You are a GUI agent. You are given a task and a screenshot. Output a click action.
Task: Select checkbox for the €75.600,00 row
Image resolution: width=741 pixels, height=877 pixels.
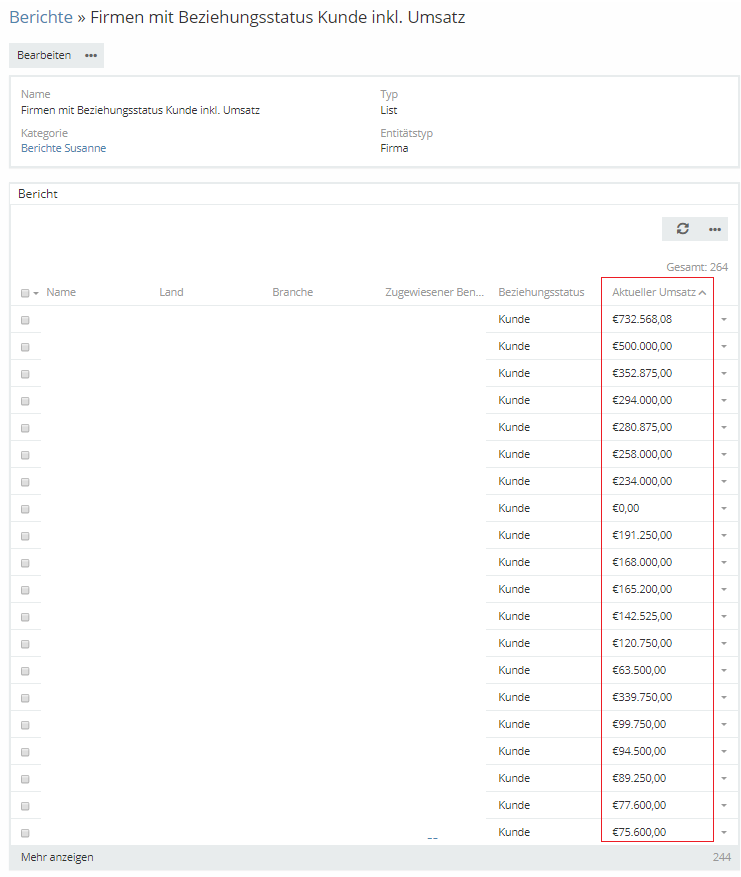click(25, 833)
